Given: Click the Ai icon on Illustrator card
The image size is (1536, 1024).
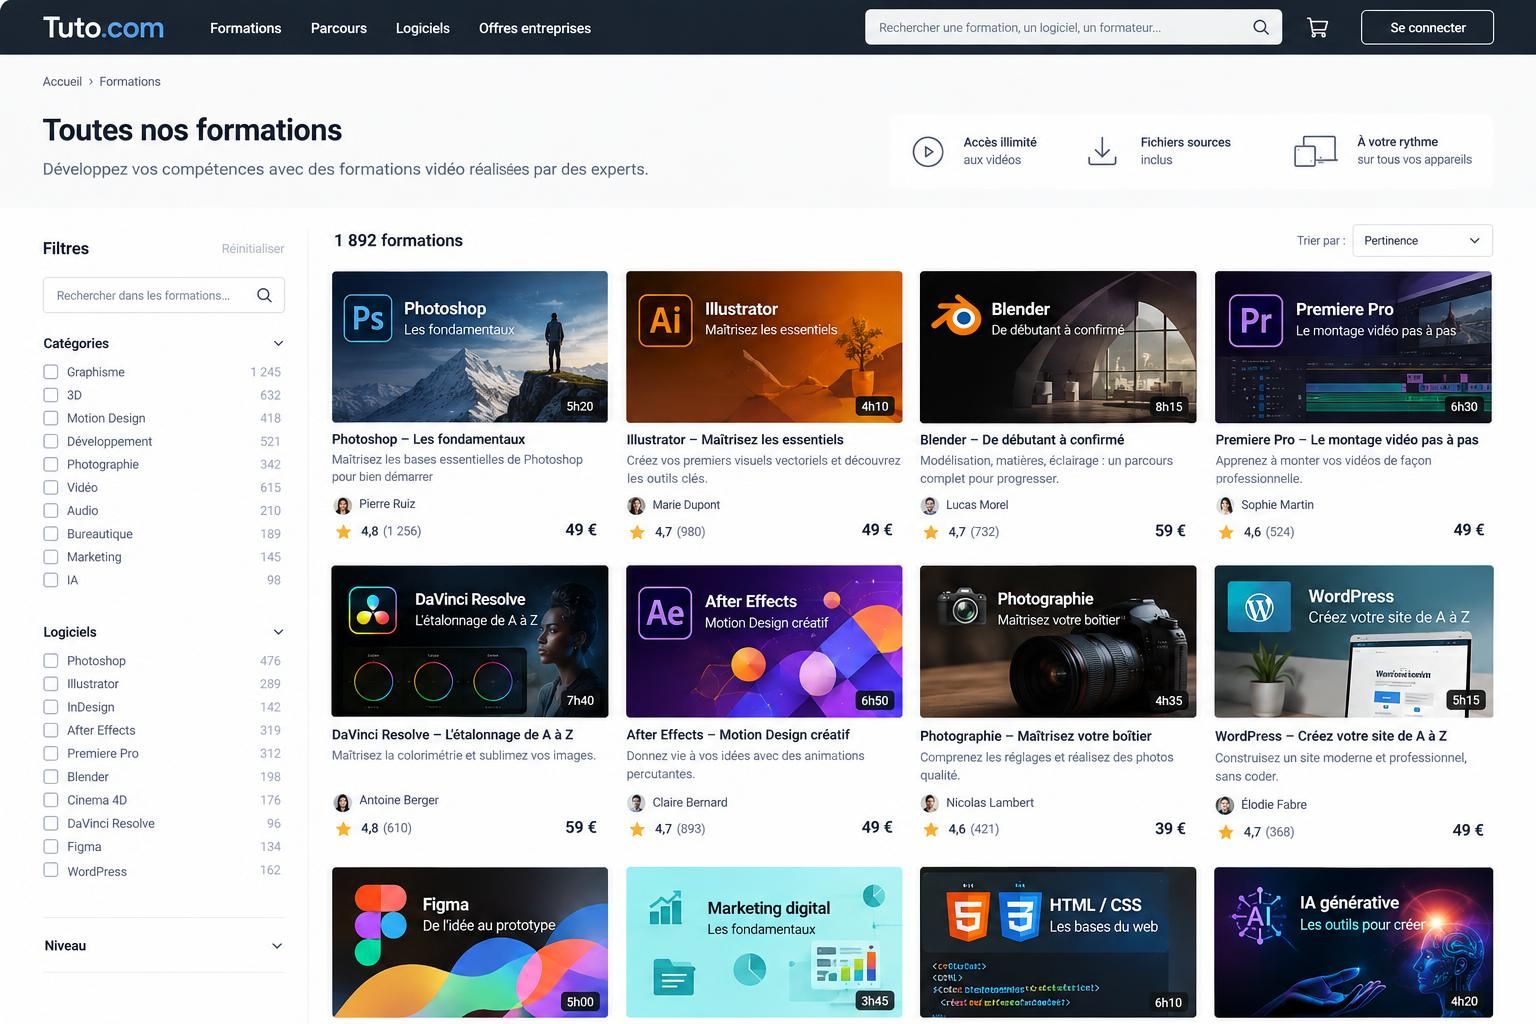Looking at the screenshot, I should point(665,320).
